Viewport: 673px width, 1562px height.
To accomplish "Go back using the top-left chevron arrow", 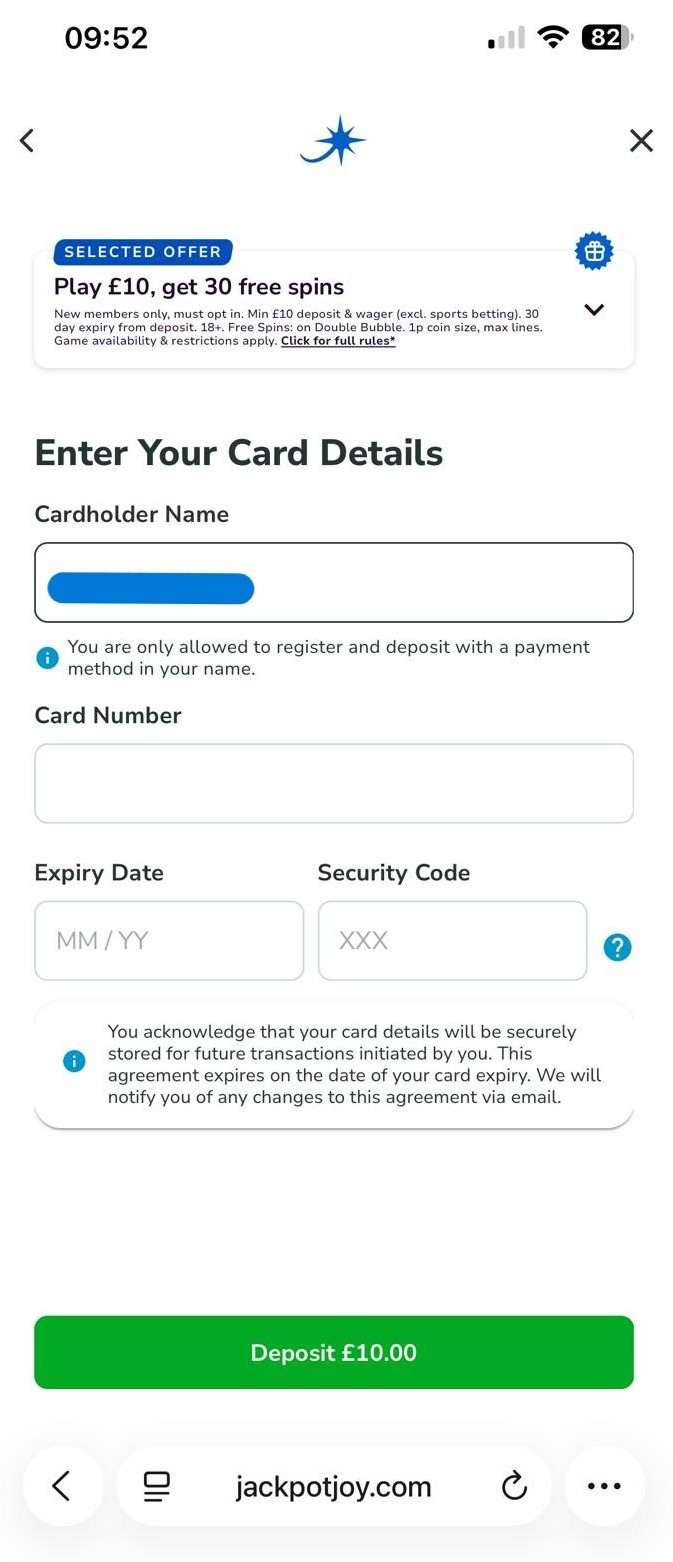I will tap(26, 140).
